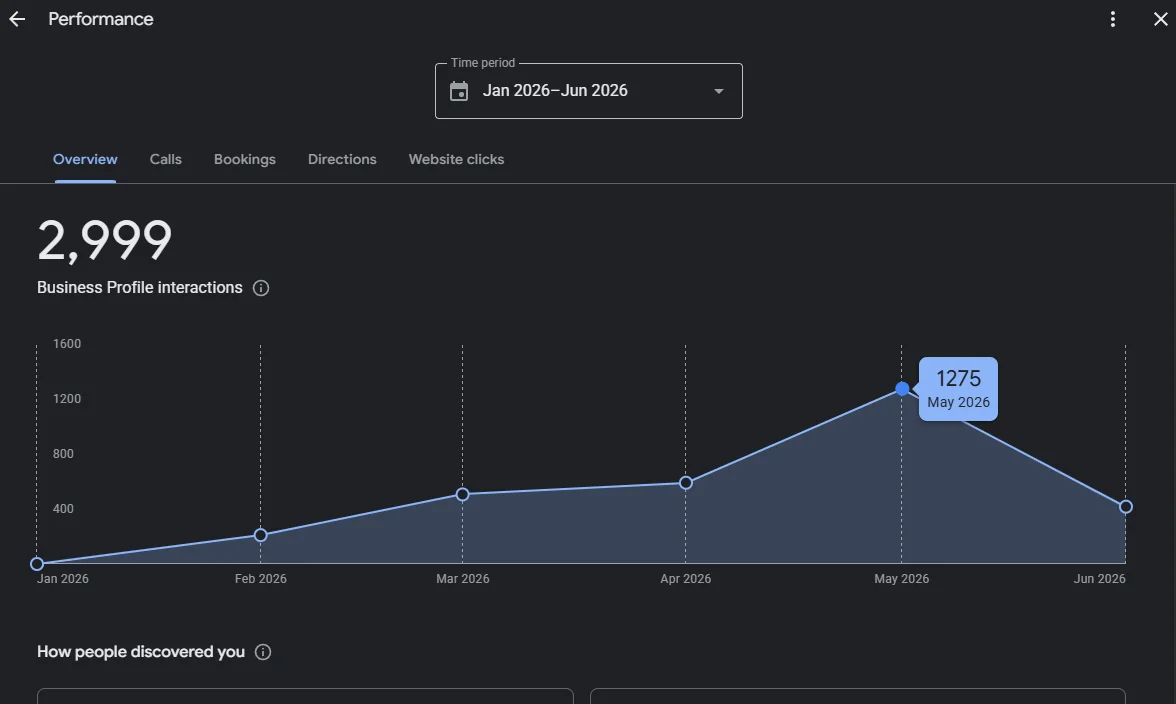Close the Performance panel with X
The image size is (1176, 704).
click(1160, 19)
